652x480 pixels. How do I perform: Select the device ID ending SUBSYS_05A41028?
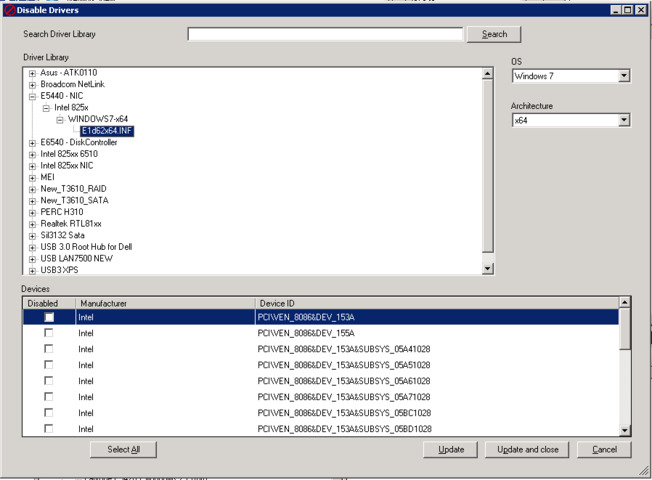coord(343,349)
